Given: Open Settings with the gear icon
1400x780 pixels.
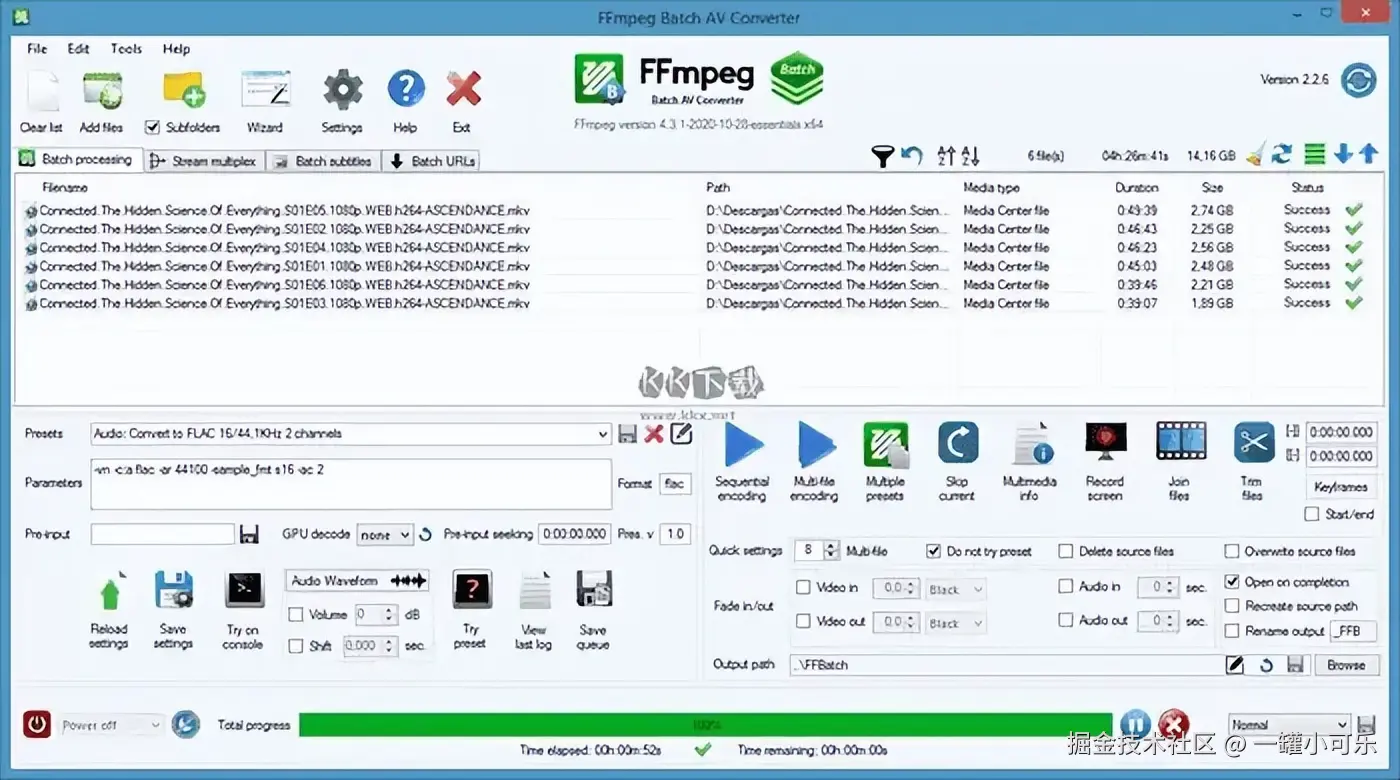Looking at the screenshot, I should tap(342, 91).
